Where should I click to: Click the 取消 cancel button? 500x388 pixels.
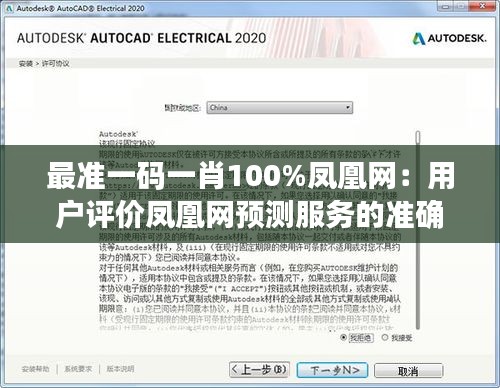409,371
